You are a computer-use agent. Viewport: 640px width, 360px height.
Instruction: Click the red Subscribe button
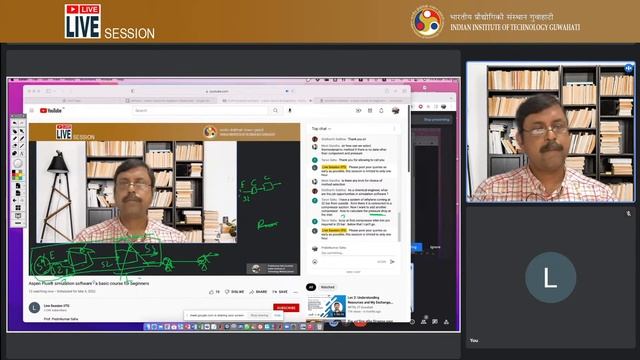[286, 307]
